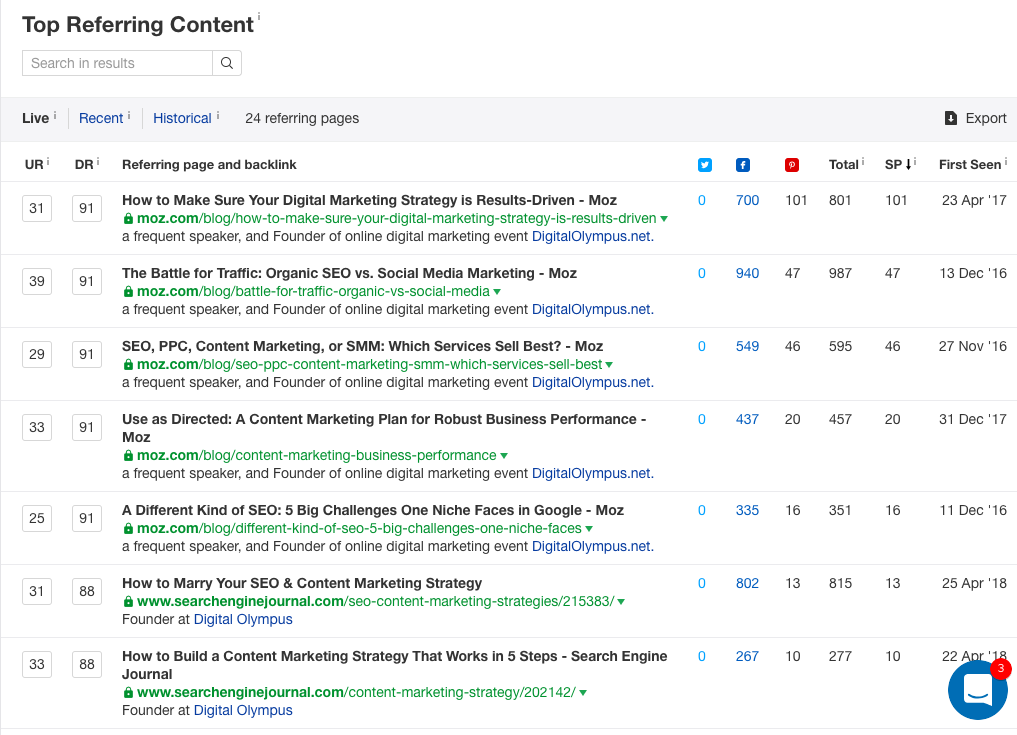Open Facebook share count 267
The image size is (1017, 735).
click(747, 657)
